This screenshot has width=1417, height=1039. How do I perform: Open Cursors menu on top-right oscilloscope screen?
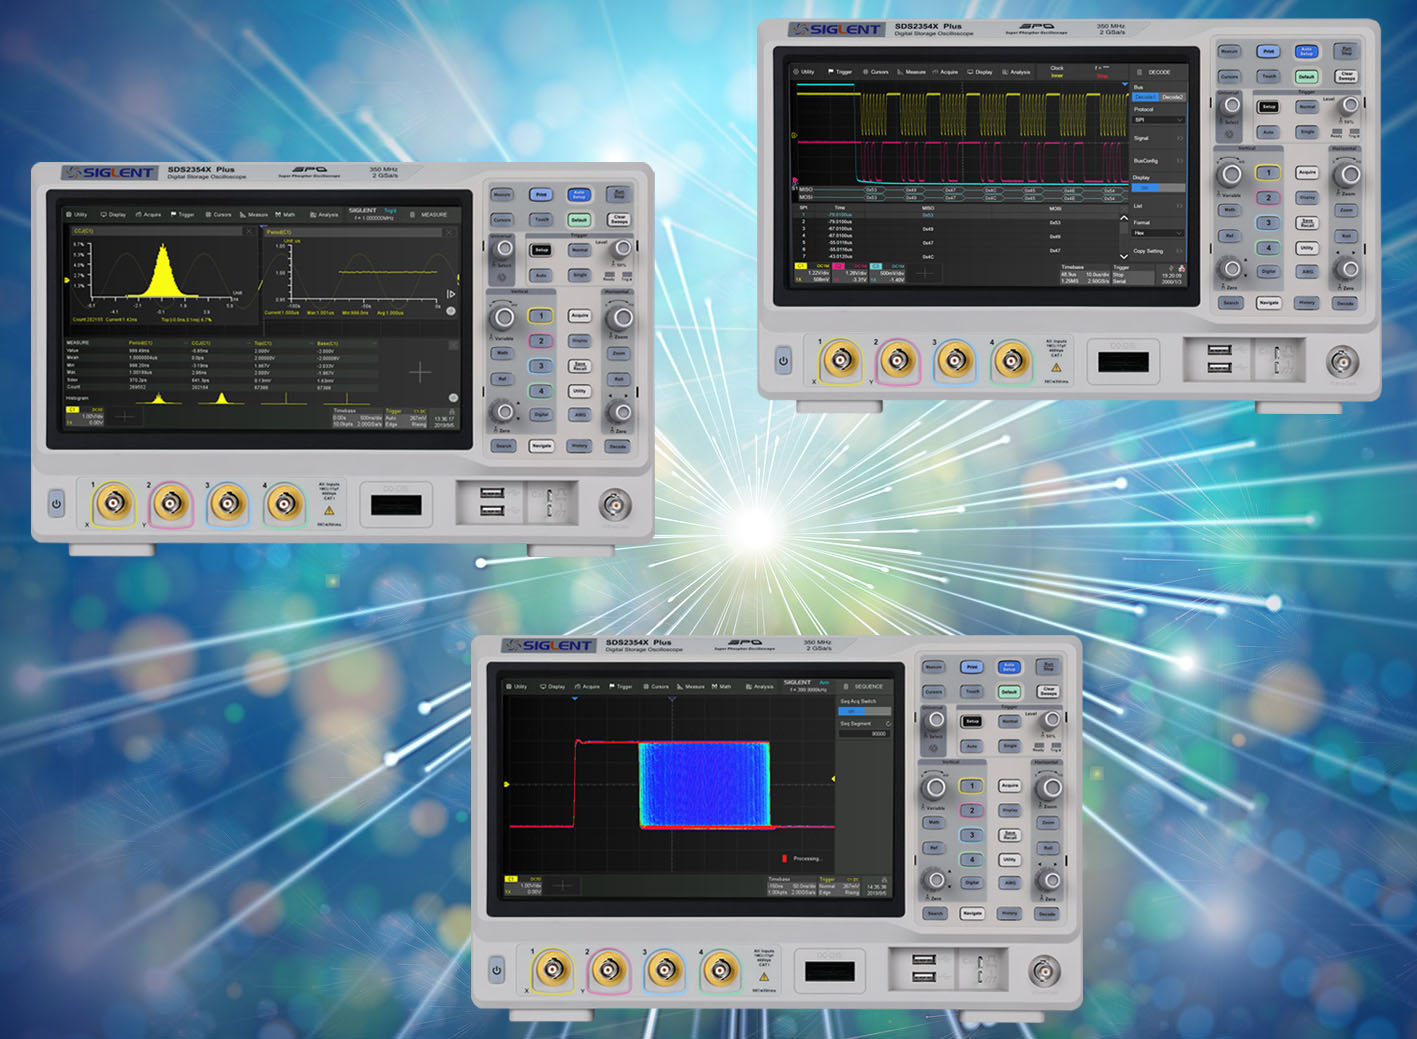coord(876,72)
